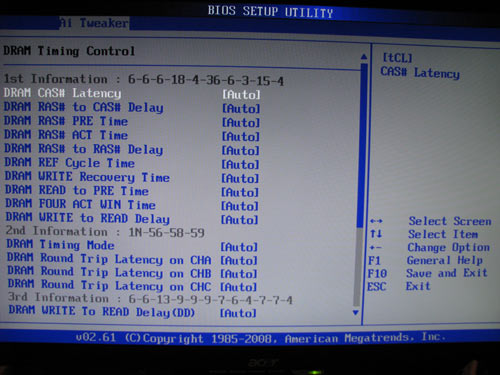Click F1 General Help entry
Viewport: 500px width, 375px height.
point(425,260)
